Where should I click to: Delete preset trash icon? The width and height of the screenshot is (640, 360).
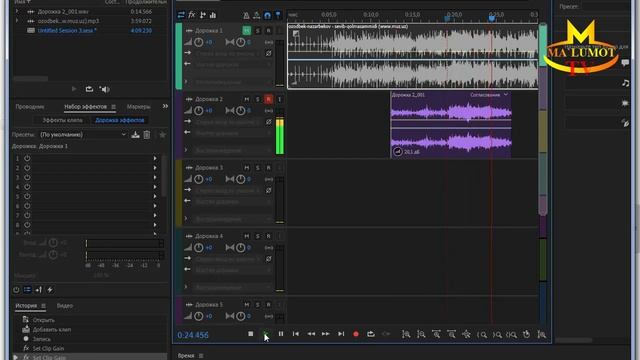[x=147, y=135]
